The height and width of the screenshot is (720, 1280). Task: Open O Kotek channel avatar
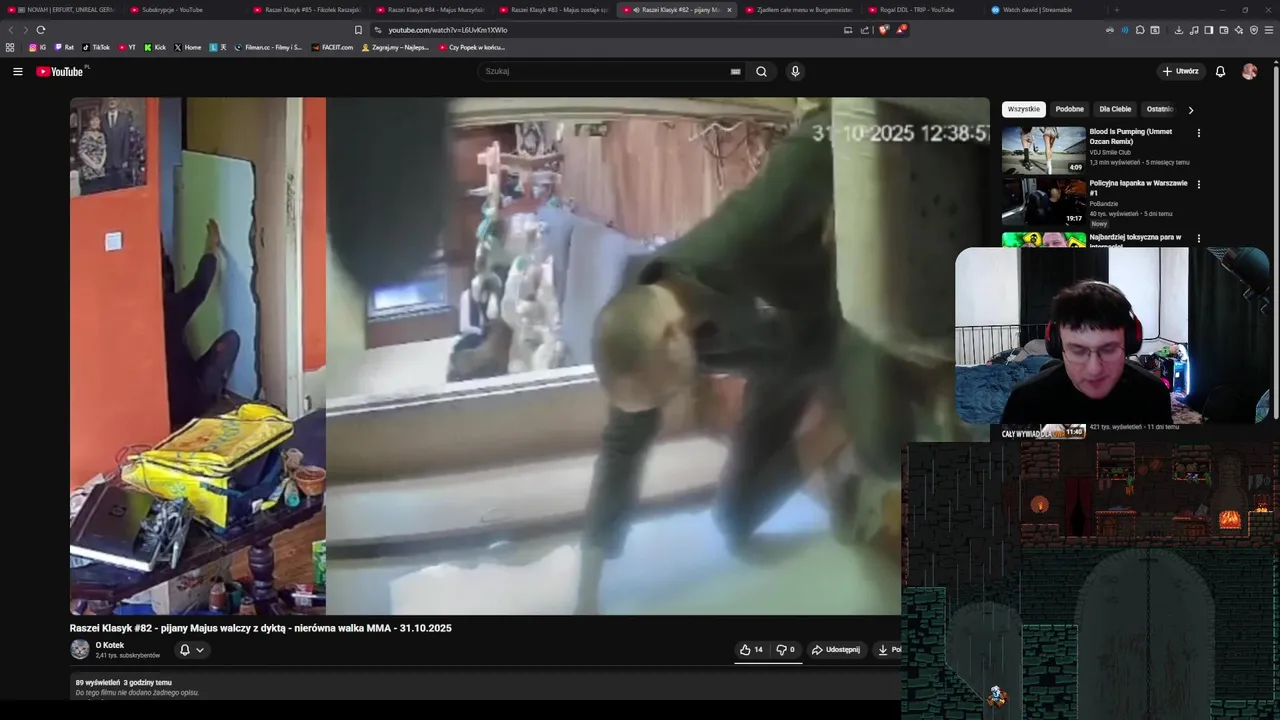80,649
